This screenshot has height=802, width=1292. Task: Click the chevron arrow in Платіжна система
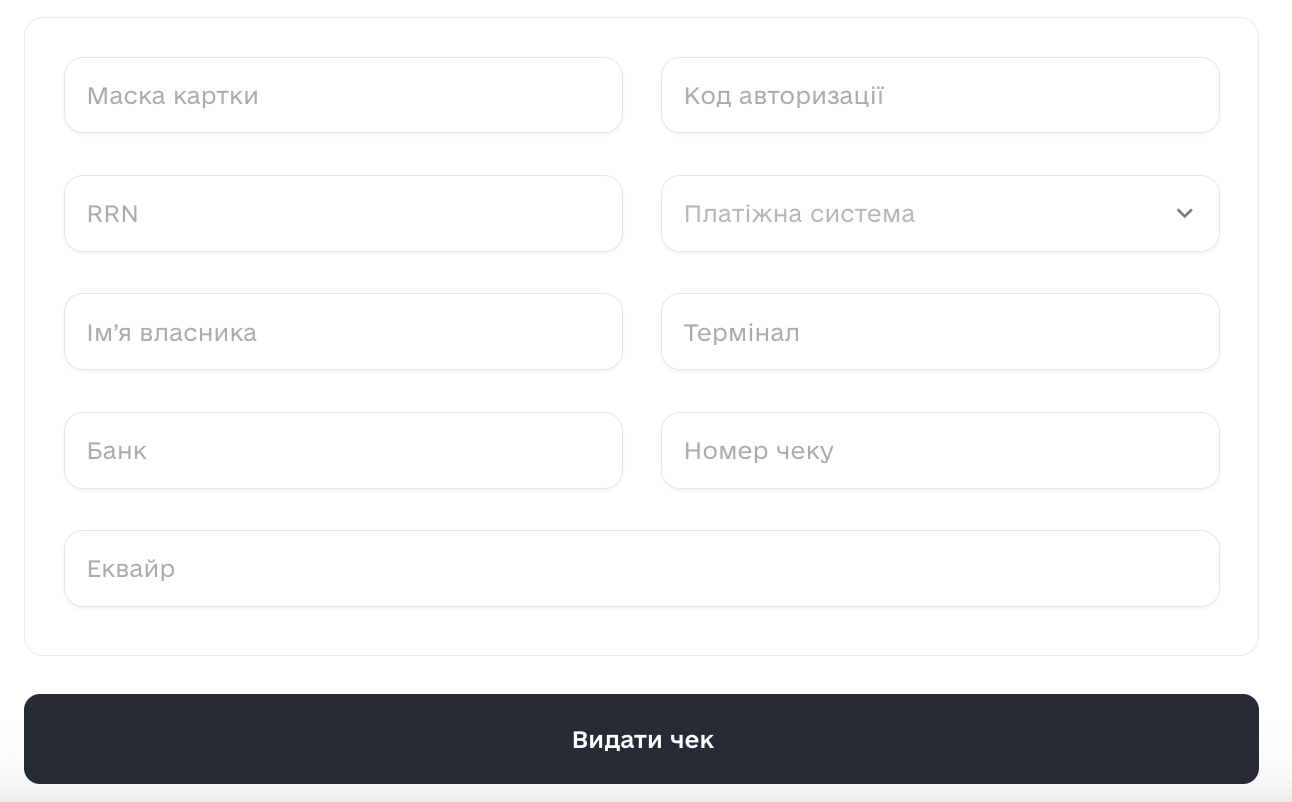(x=1185, y=214)
